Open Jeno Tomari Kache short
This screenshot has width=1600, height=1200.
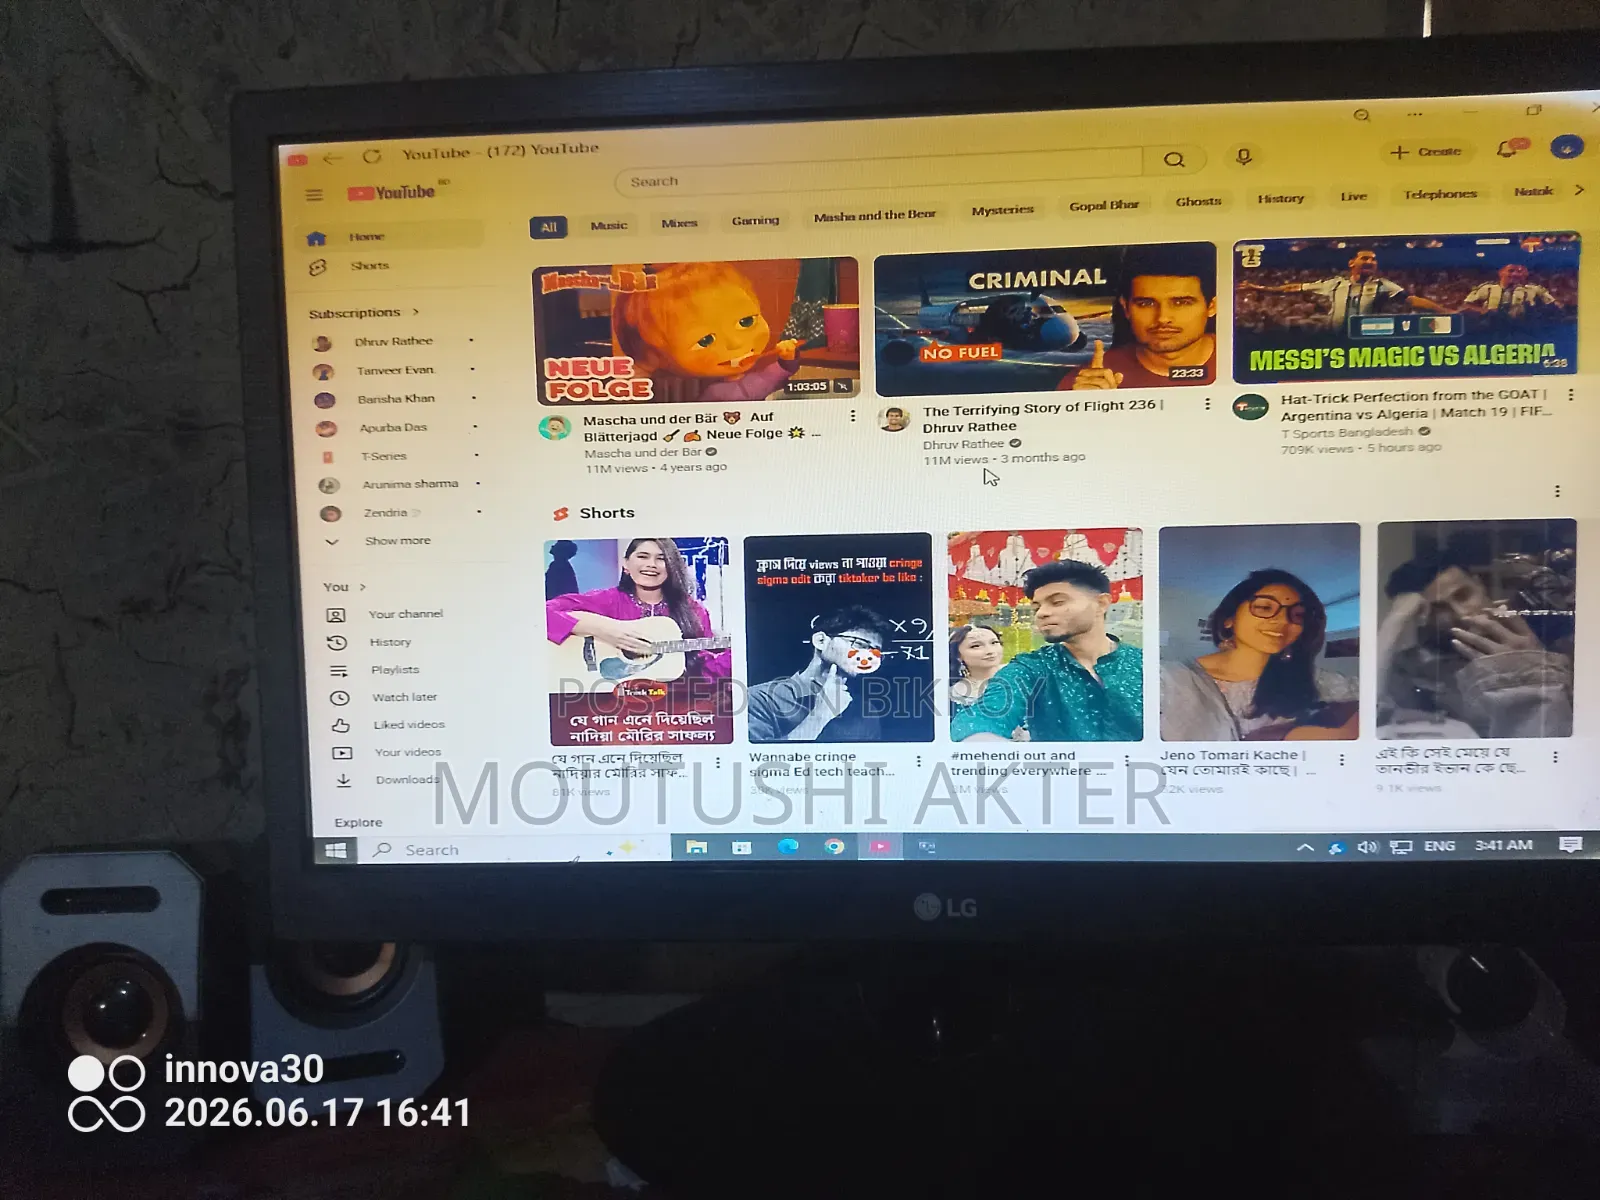(1259, 631)
